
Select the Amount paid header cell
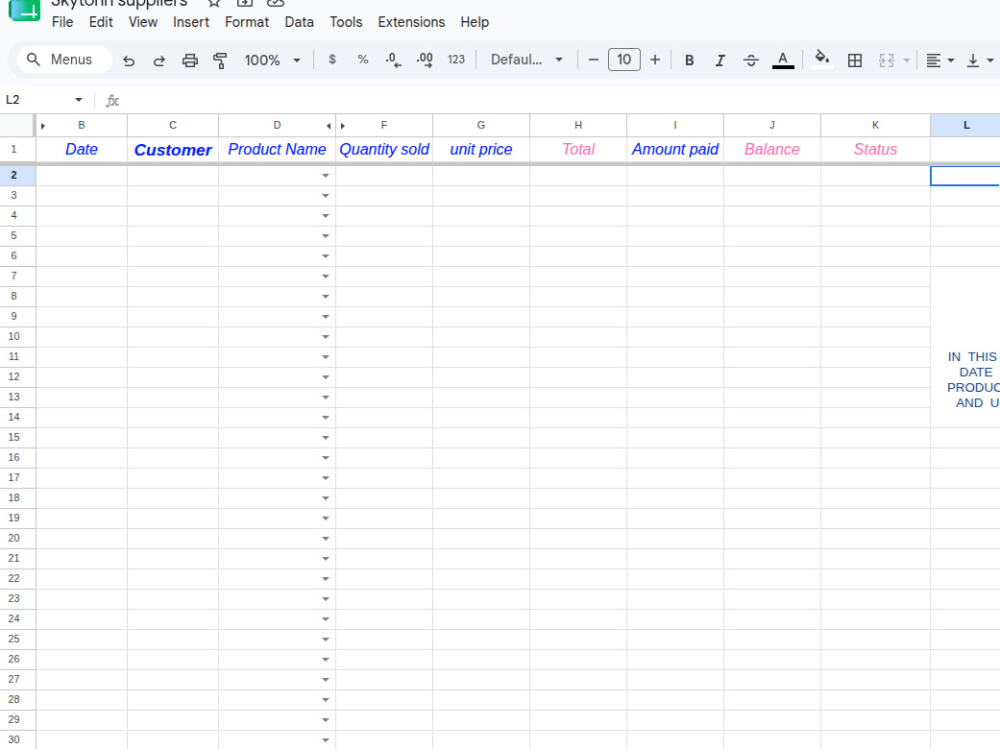[x=675, y=149]
